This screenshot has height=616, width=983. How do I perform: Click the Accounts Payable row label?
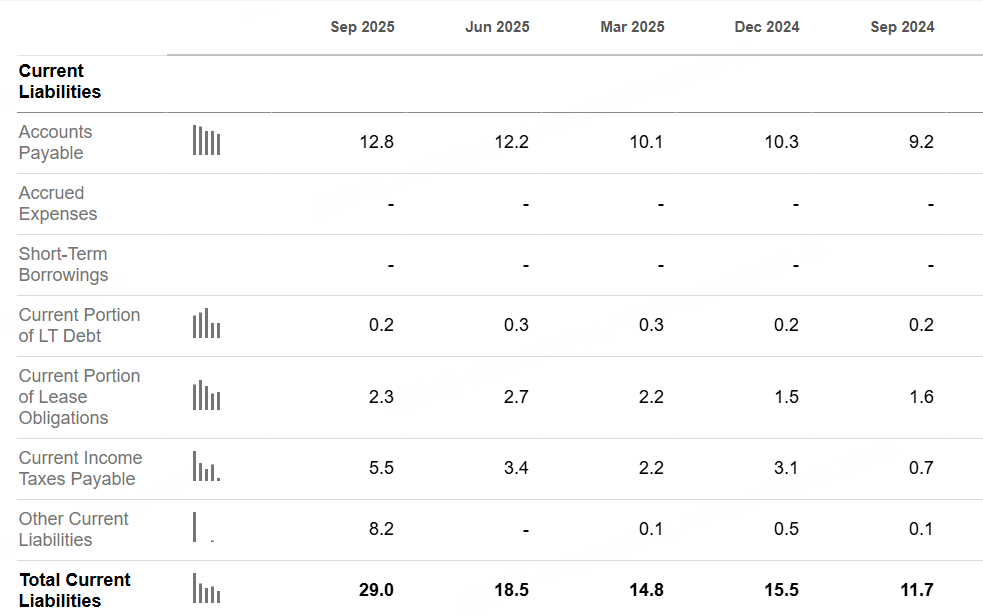[56, 142]
